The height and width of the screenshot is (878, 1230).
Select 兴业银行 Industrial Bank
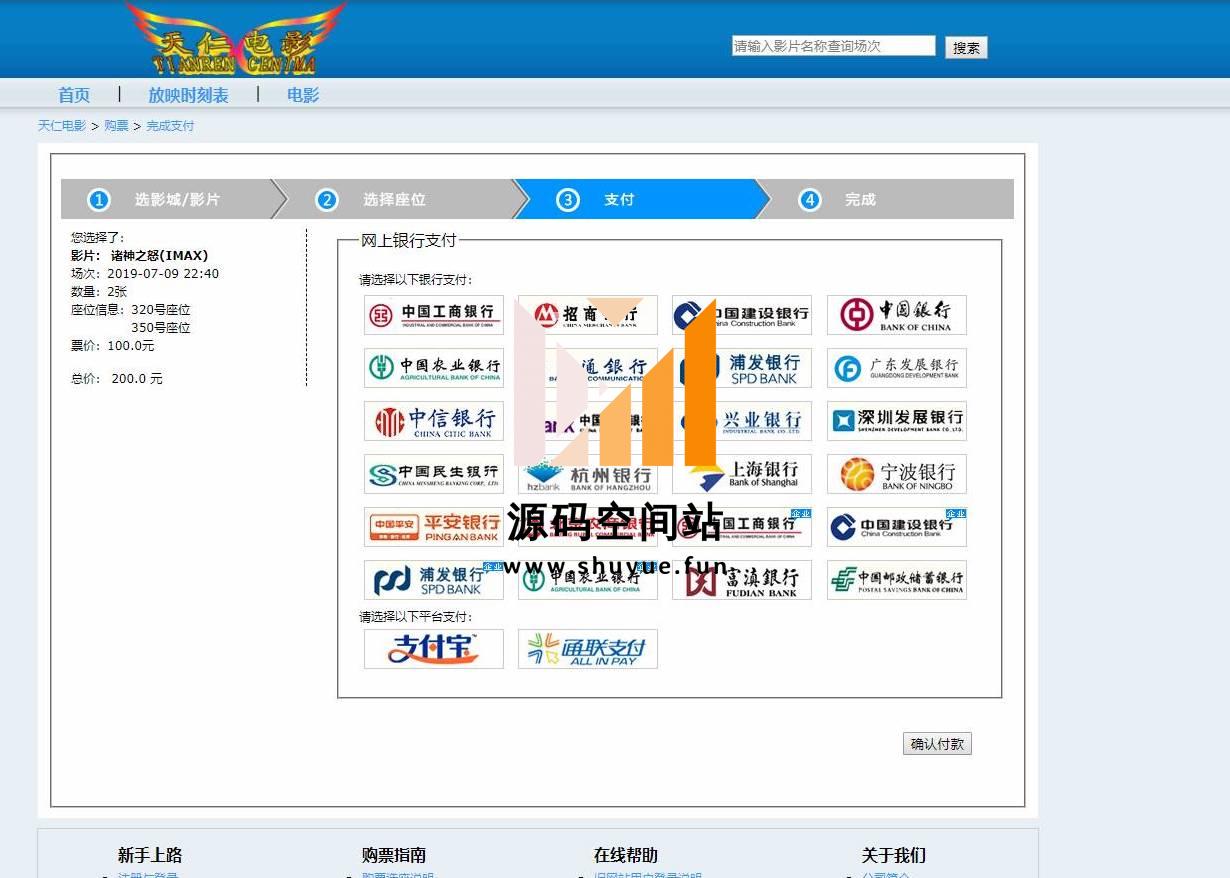742,421
